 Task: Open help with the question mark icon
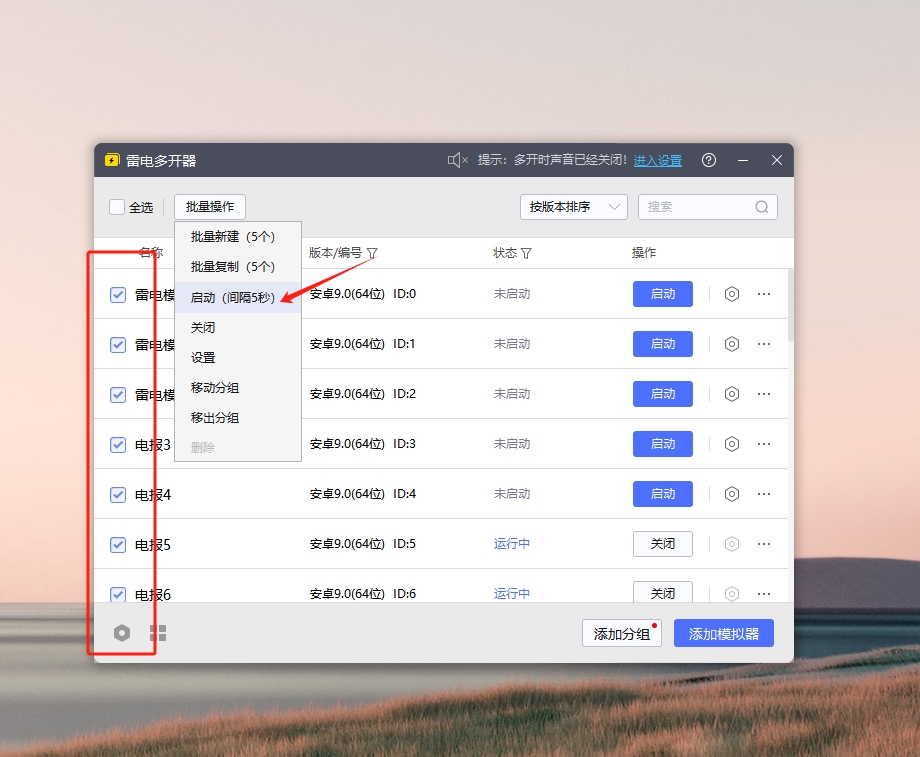pyautogui.click(x=709, y=160)
